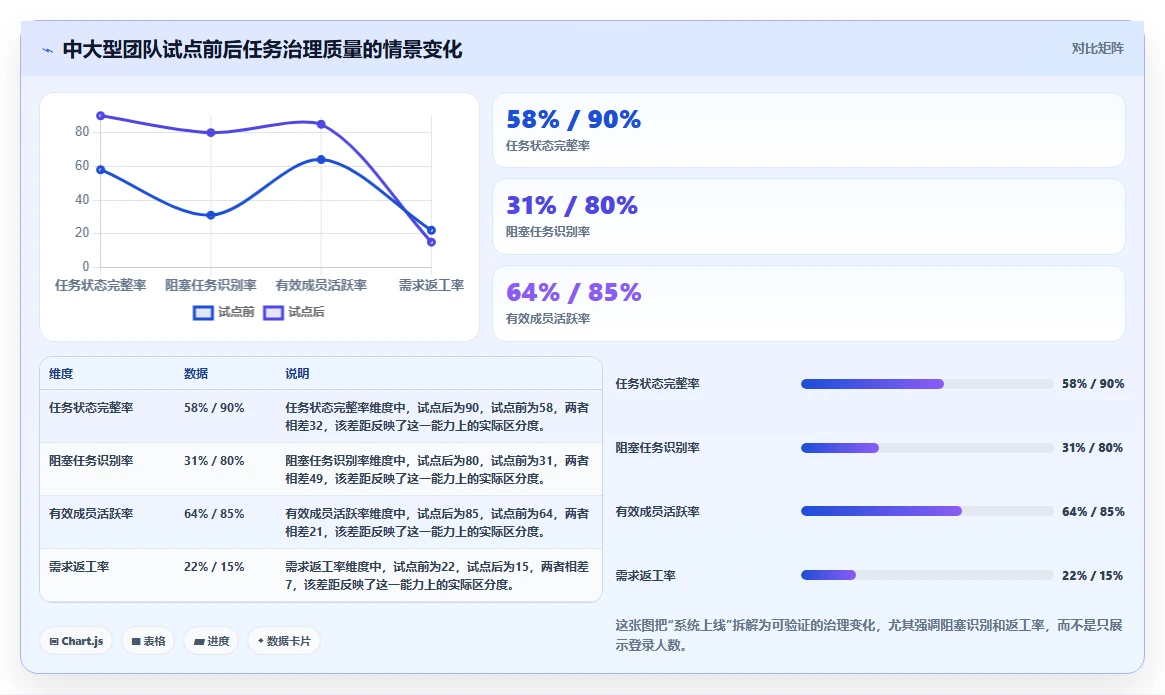This screenshot has height=695, width=1165.
Task: Click the icon in the Chart.js chip
Action: point(53,641)
